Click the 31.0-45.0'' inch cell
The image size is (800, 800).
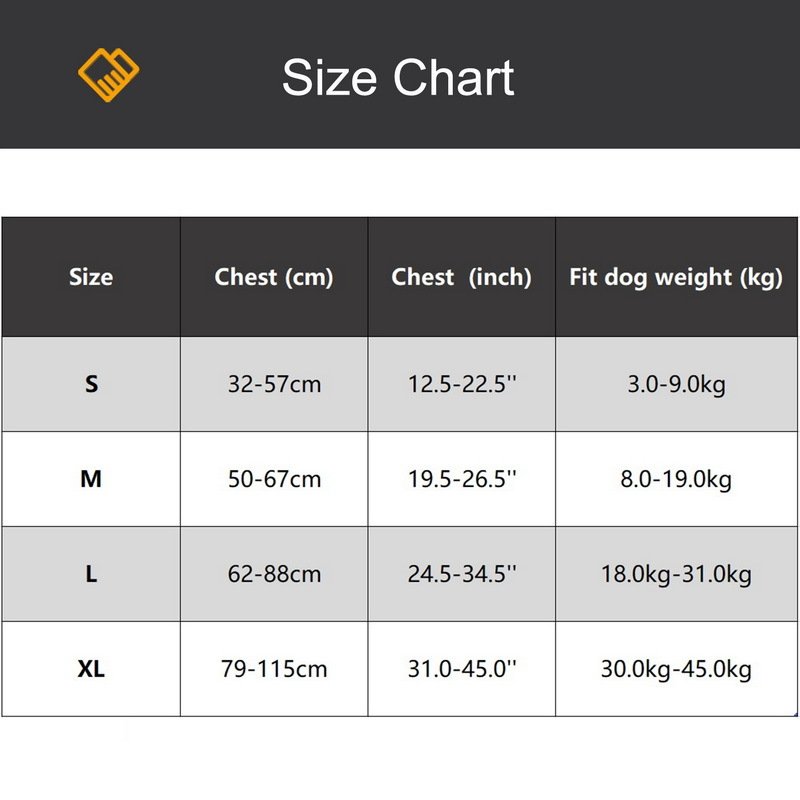[x=461, y=669]
